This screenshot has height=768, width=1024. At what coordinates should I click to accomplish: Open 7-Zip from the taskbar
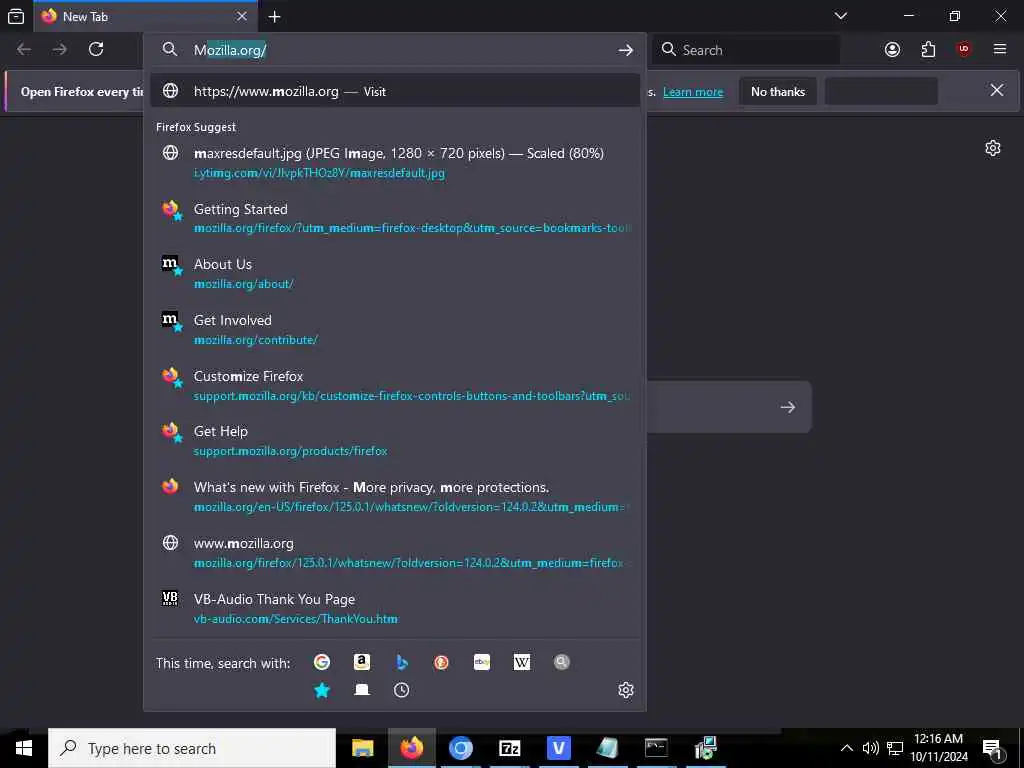point(509,748)
